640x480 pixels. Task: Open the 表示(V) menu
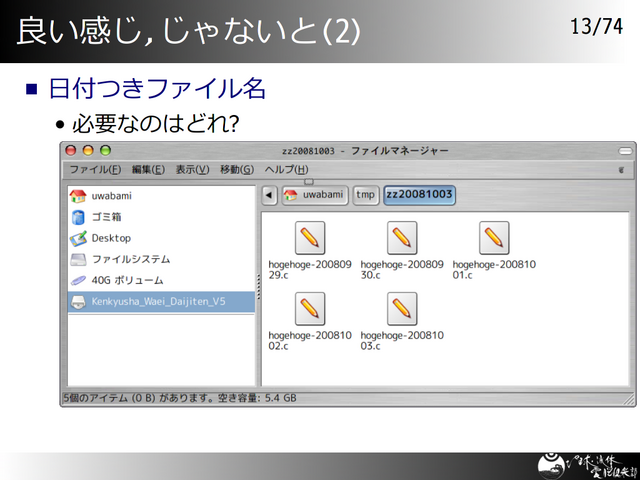tap(192, 169)
